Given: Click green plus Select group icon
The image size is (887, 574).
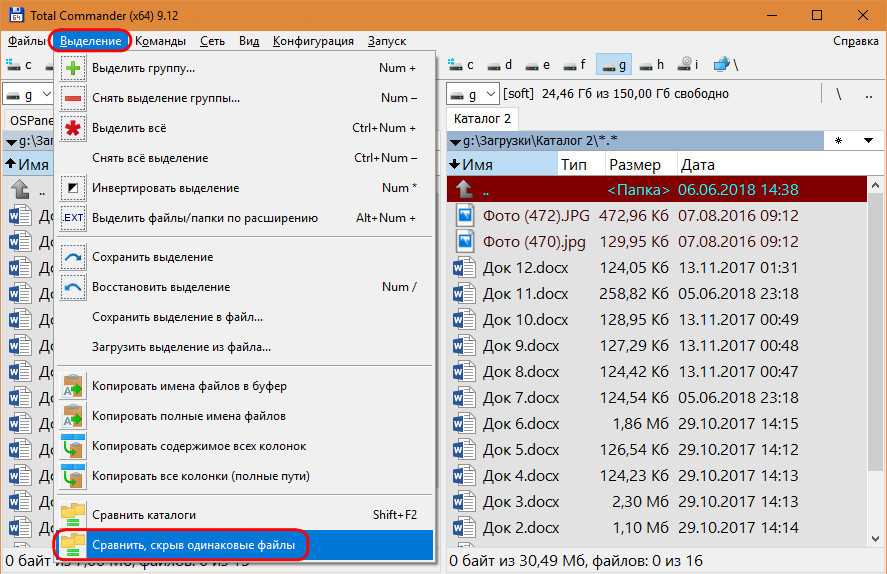Looking at the screenshot, I should click(x=74, y=68).
